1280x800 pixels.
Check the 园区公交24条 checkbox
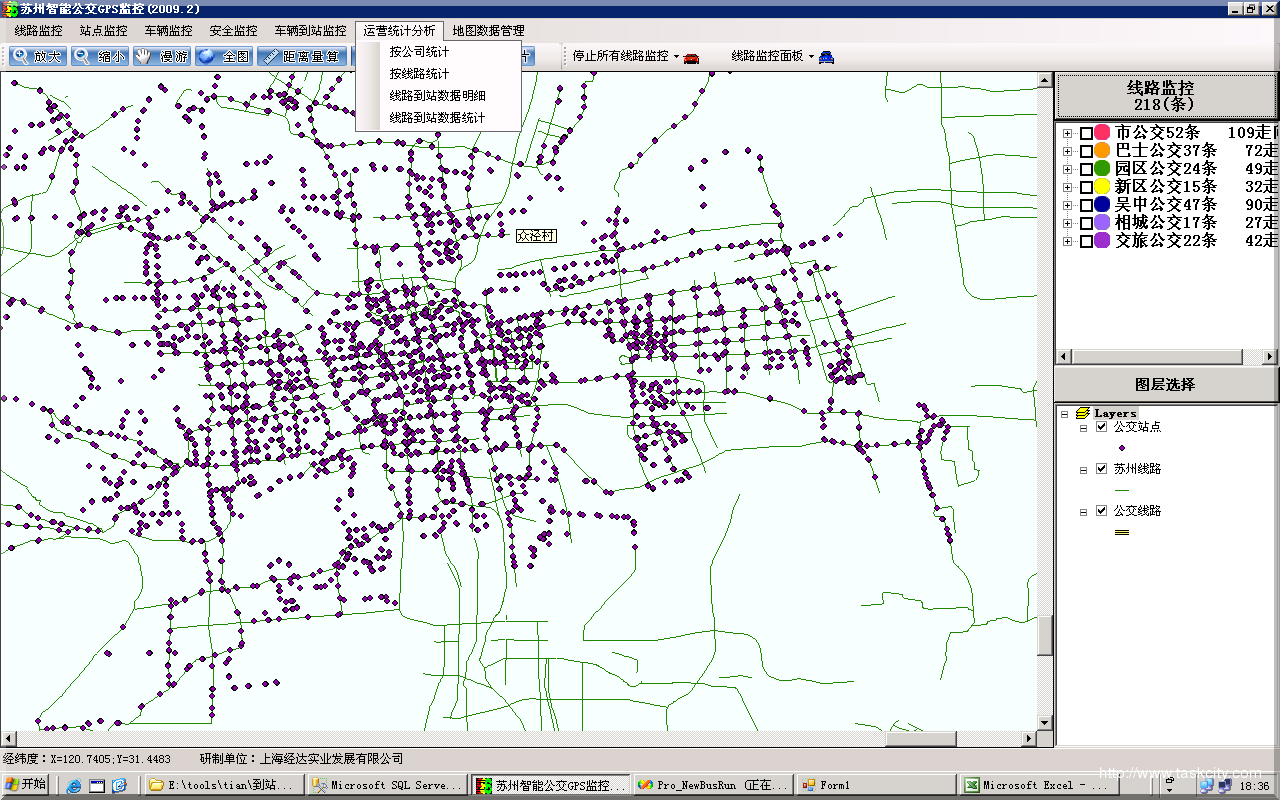click(1086, 169)
